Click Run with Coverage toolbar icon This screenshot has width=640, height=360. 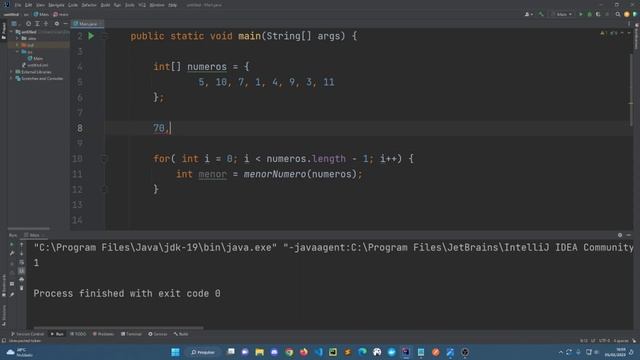tap(598, 14)
